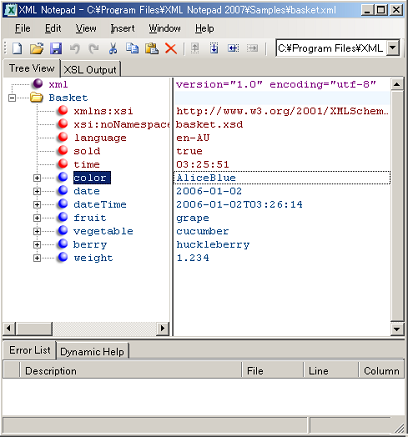Expand the color node
This screenshot has width=408, height=437.
(x=37, y=178)
